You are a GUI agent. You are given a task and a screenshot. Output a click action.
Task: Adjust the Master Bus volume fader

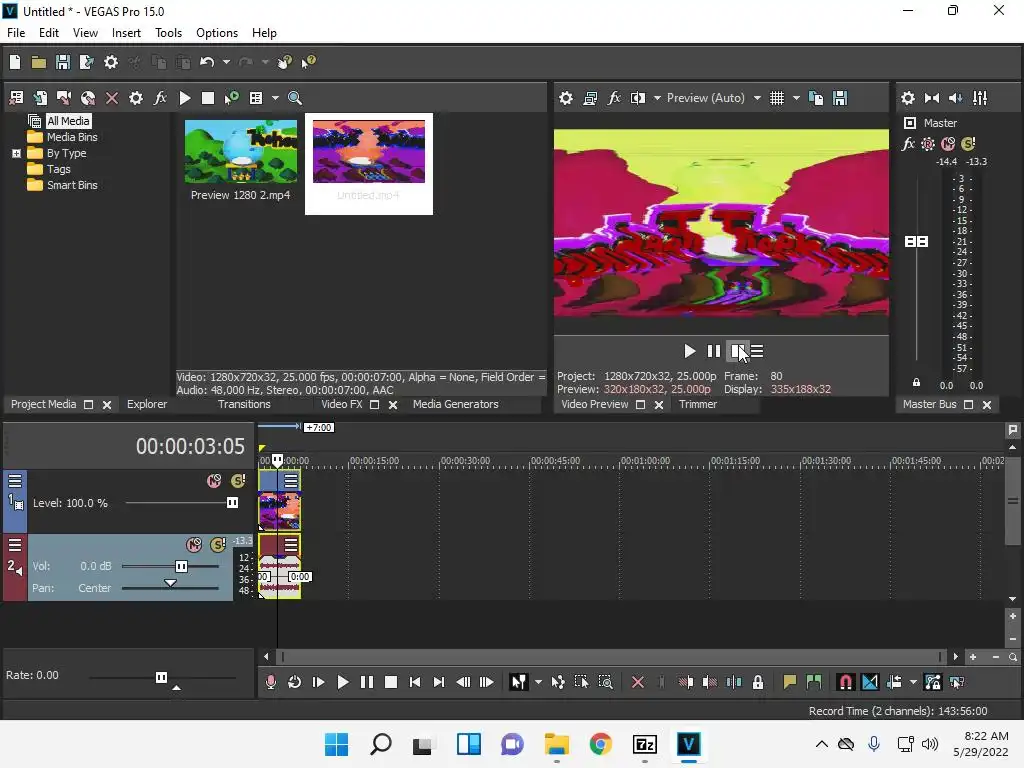916,242
